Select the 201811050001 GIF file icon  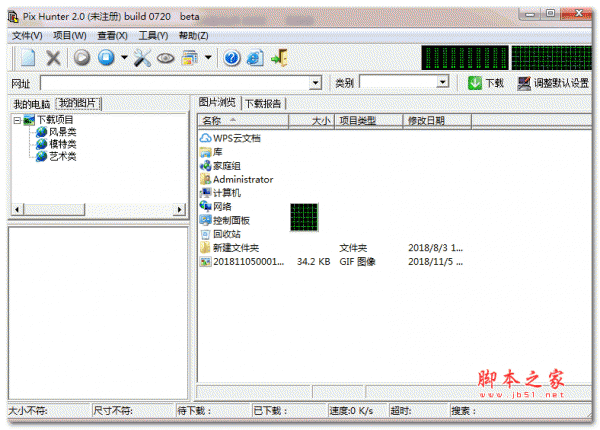coord(205,262)
